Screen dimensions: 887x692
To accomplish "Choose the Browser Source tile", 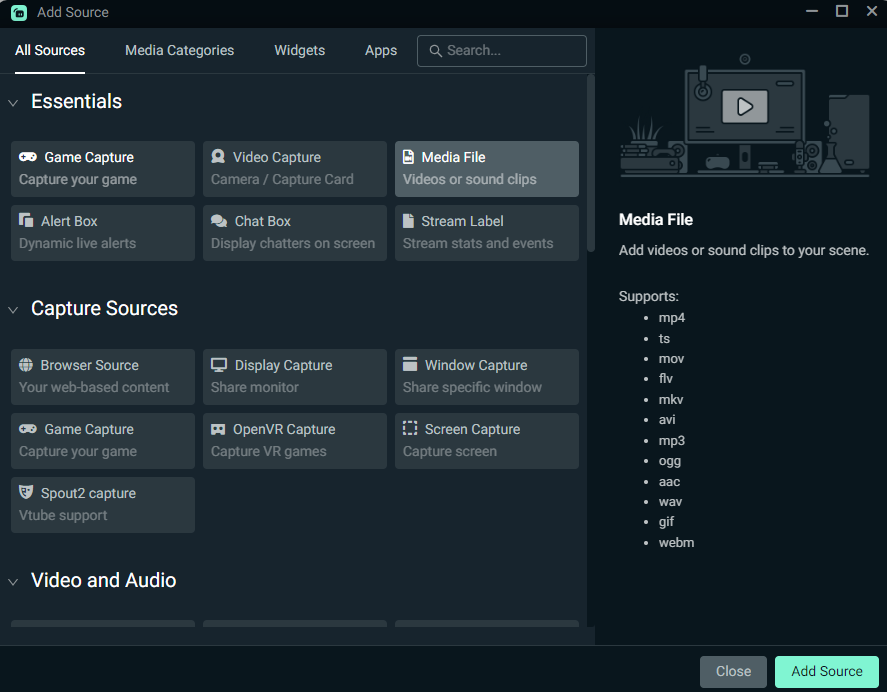I will [102, 376].
